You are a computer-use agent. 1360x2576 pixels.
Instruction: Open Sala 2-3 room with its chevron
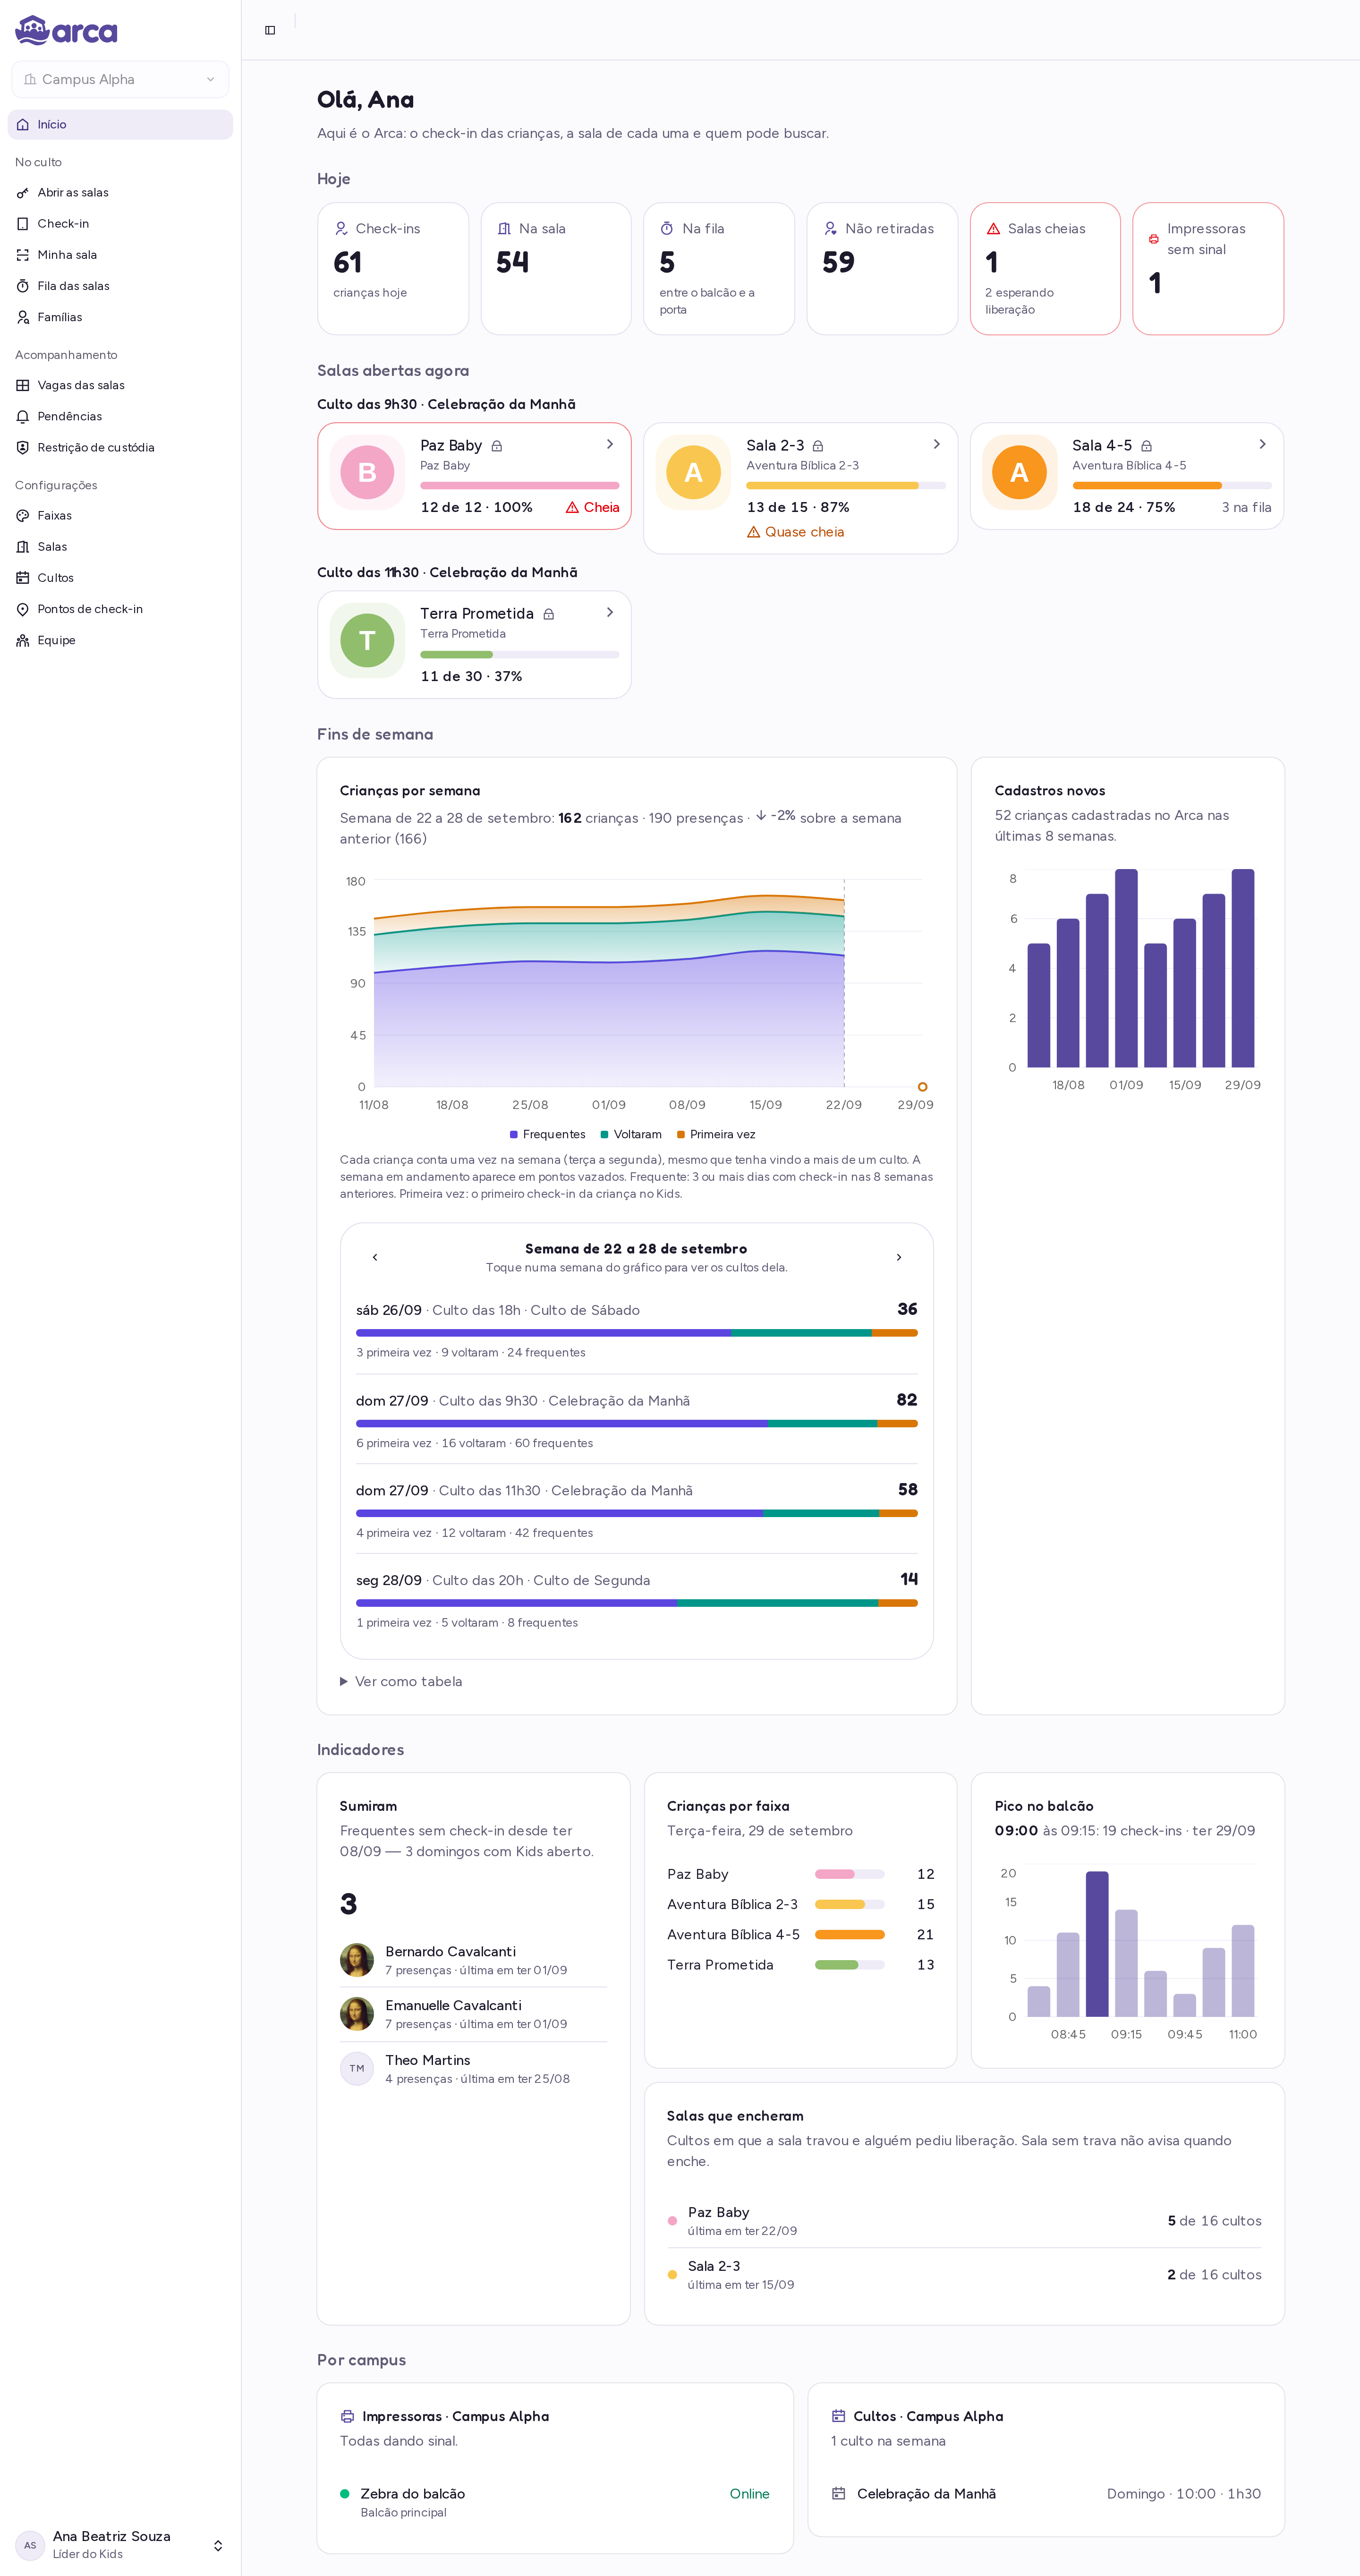click(x=936, y=444)
